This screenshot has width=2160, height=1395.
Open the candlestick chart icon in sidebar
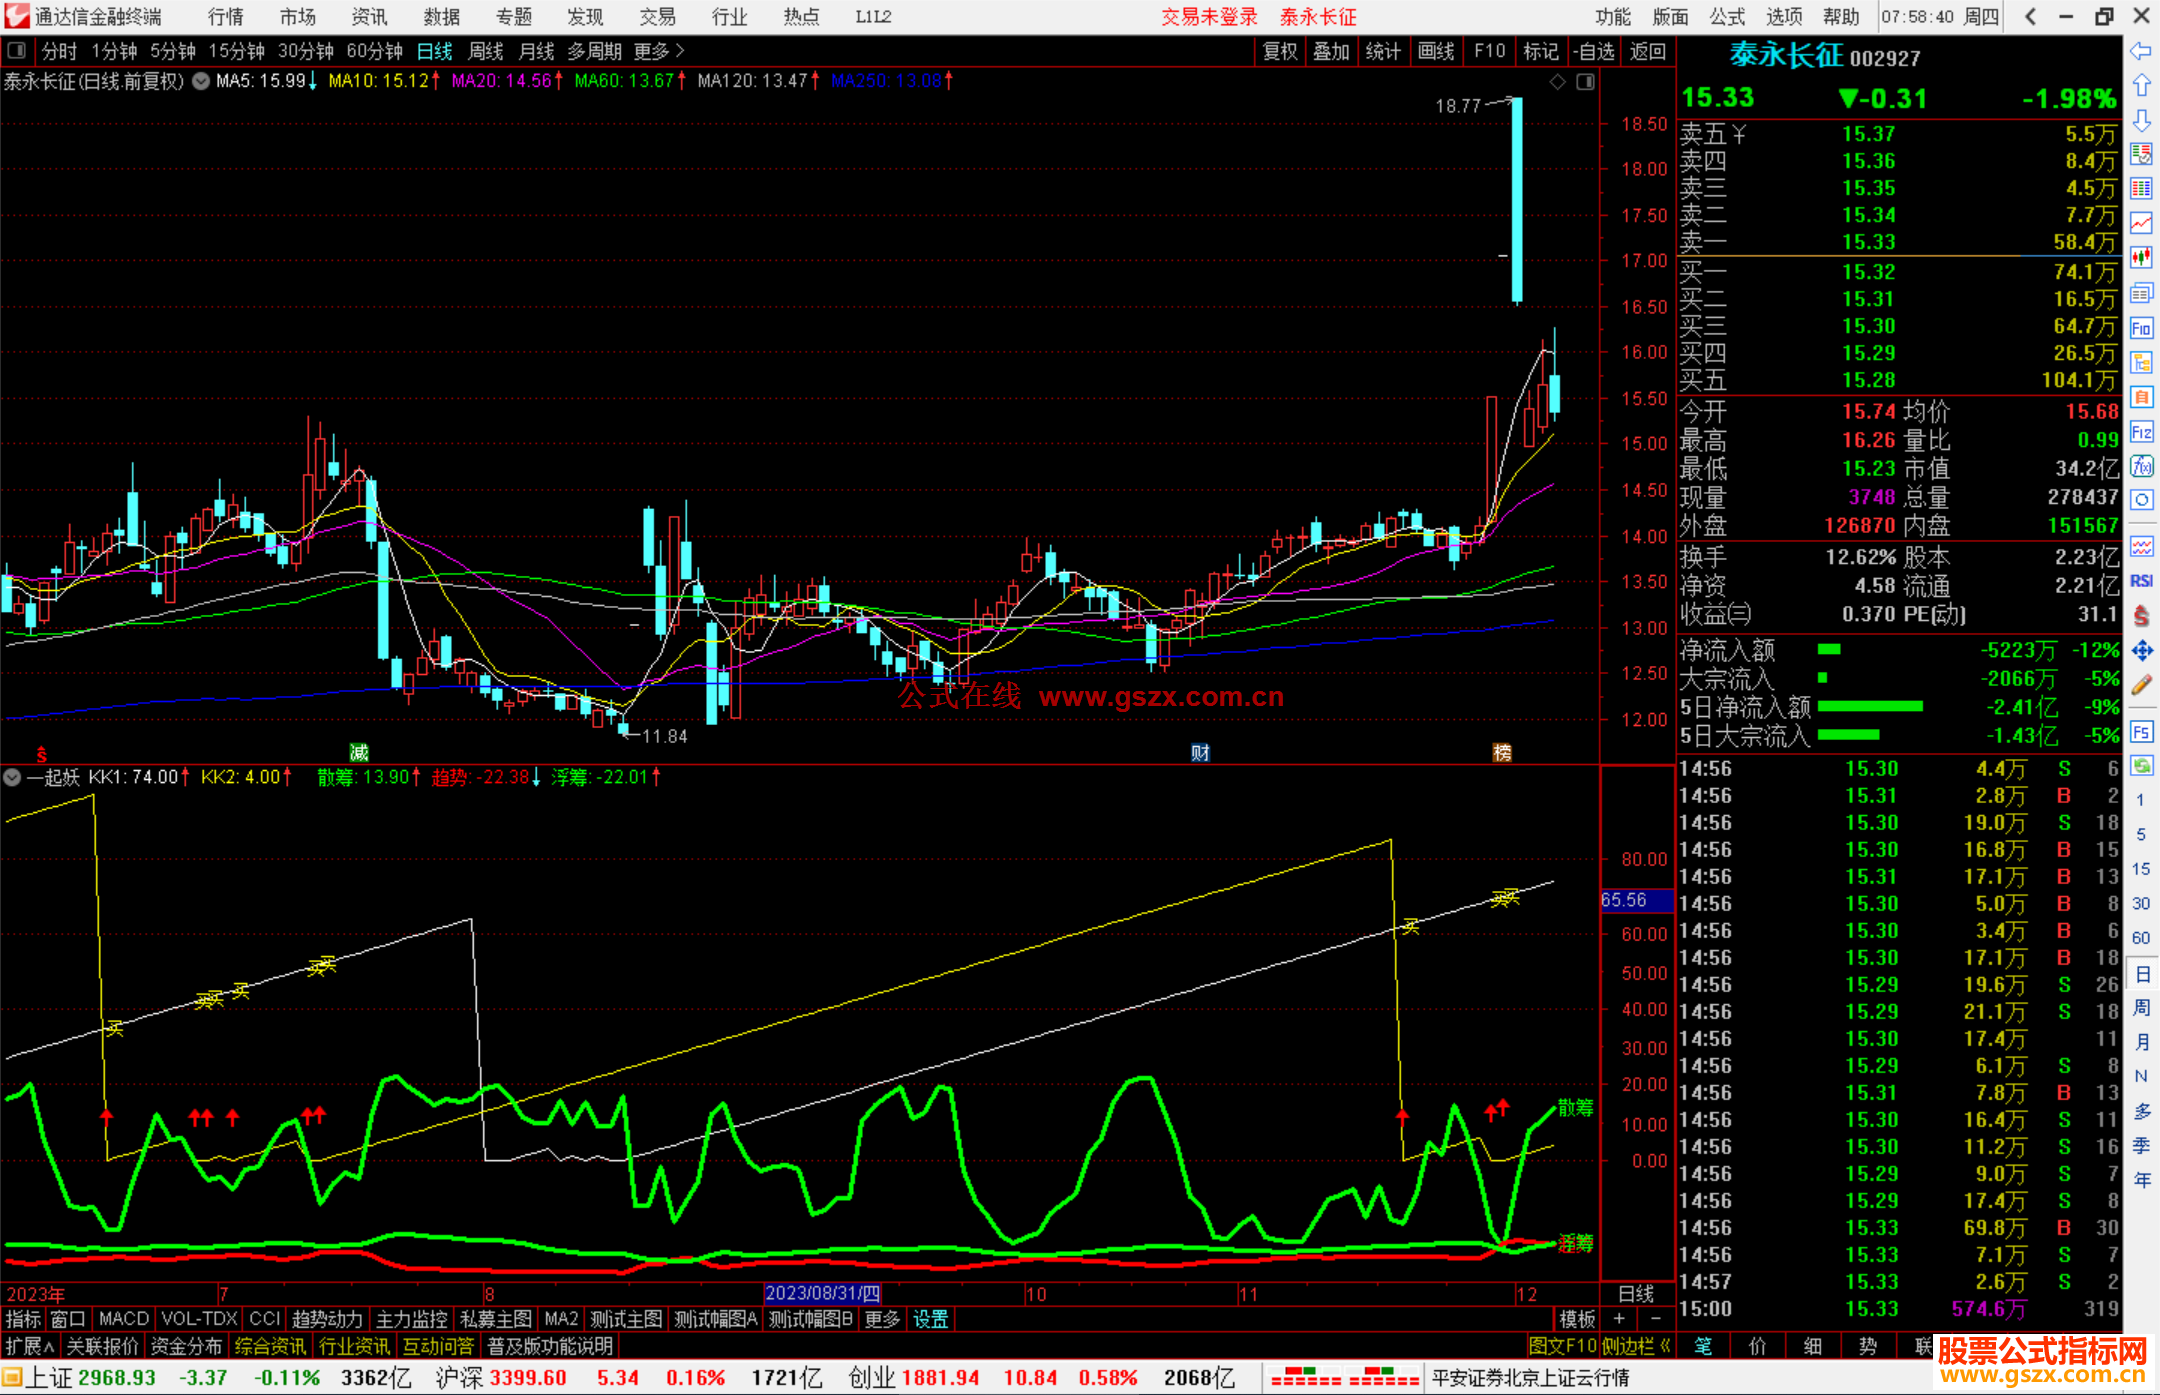(2141, 258)
